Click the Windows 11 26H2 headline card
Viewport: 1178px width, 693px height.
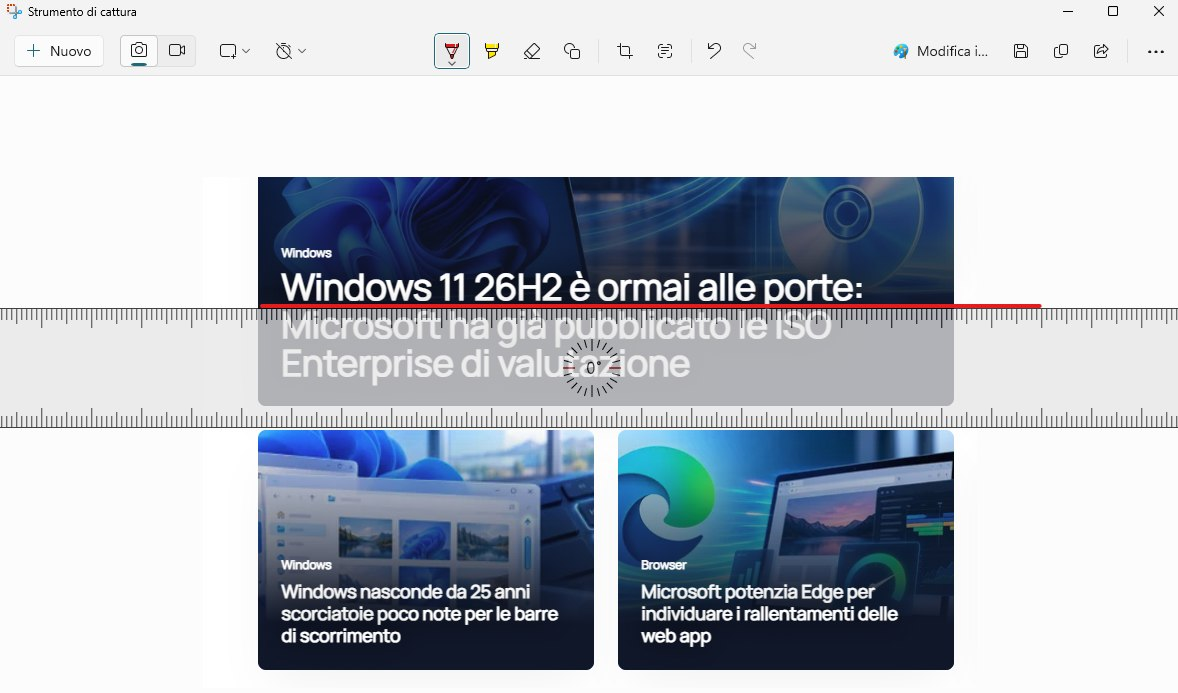(x=606, y=292)
